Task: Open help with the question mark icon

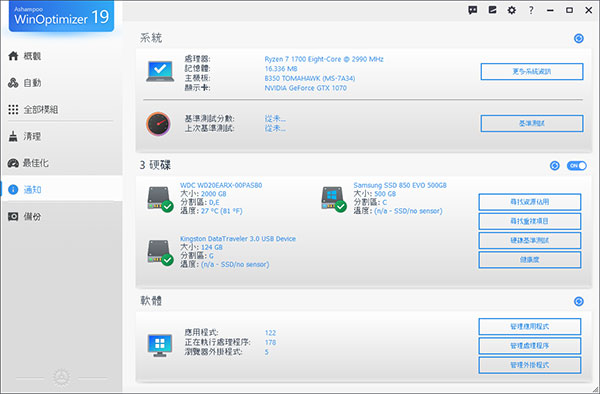Action: 531,10
